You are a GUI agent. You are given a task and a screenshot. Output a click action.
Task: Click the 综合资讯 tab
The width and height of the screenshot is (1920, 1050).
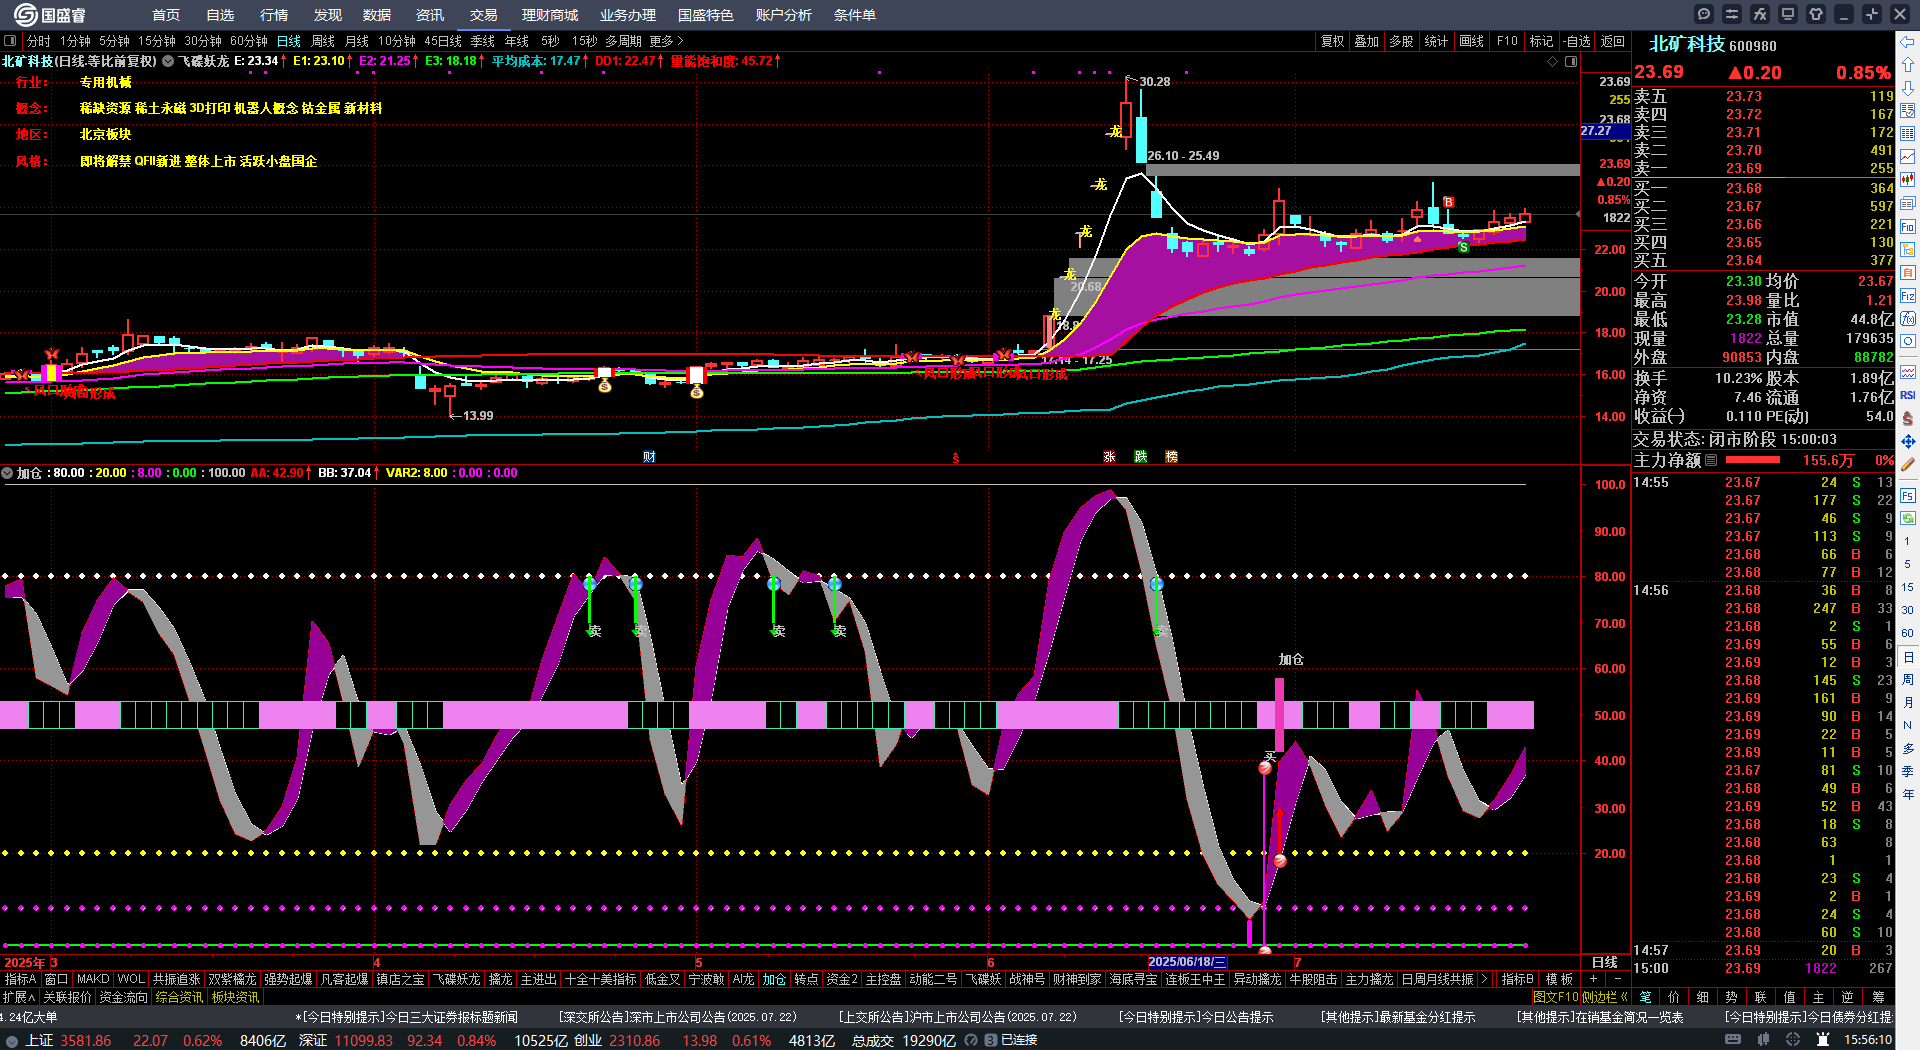[x=180, y=997]
